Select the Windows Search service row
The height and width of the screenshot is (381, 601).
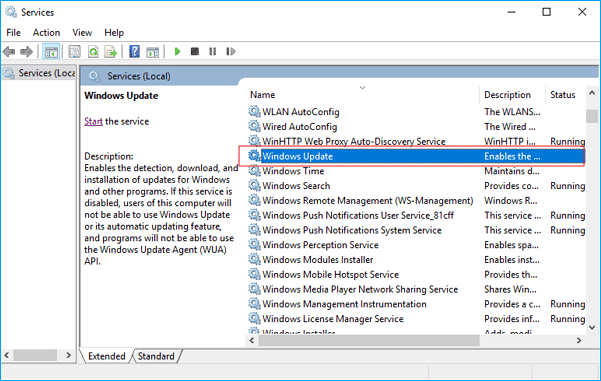pos(416,186)
